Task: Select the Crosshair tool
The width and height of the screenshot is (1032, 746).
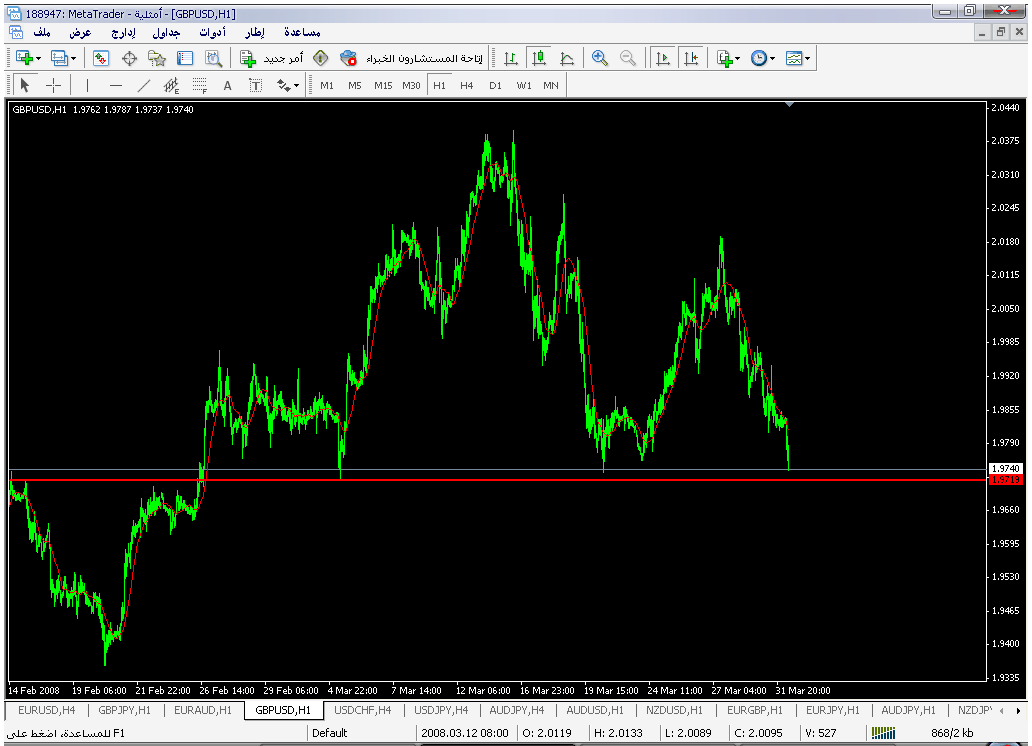Action: 54,86
